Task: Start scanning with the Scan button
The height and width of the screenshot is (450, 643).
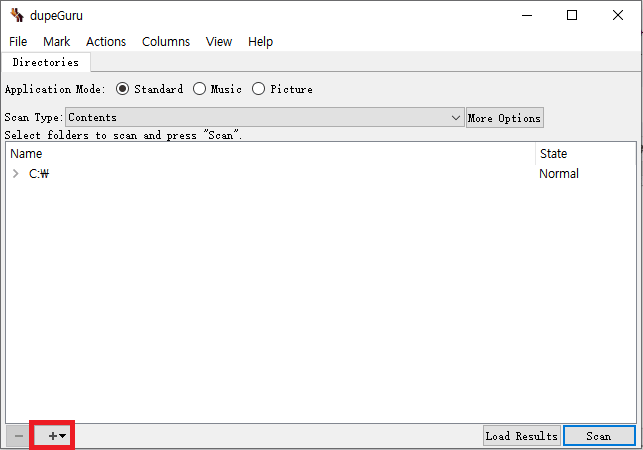Action: click(599, 436)
